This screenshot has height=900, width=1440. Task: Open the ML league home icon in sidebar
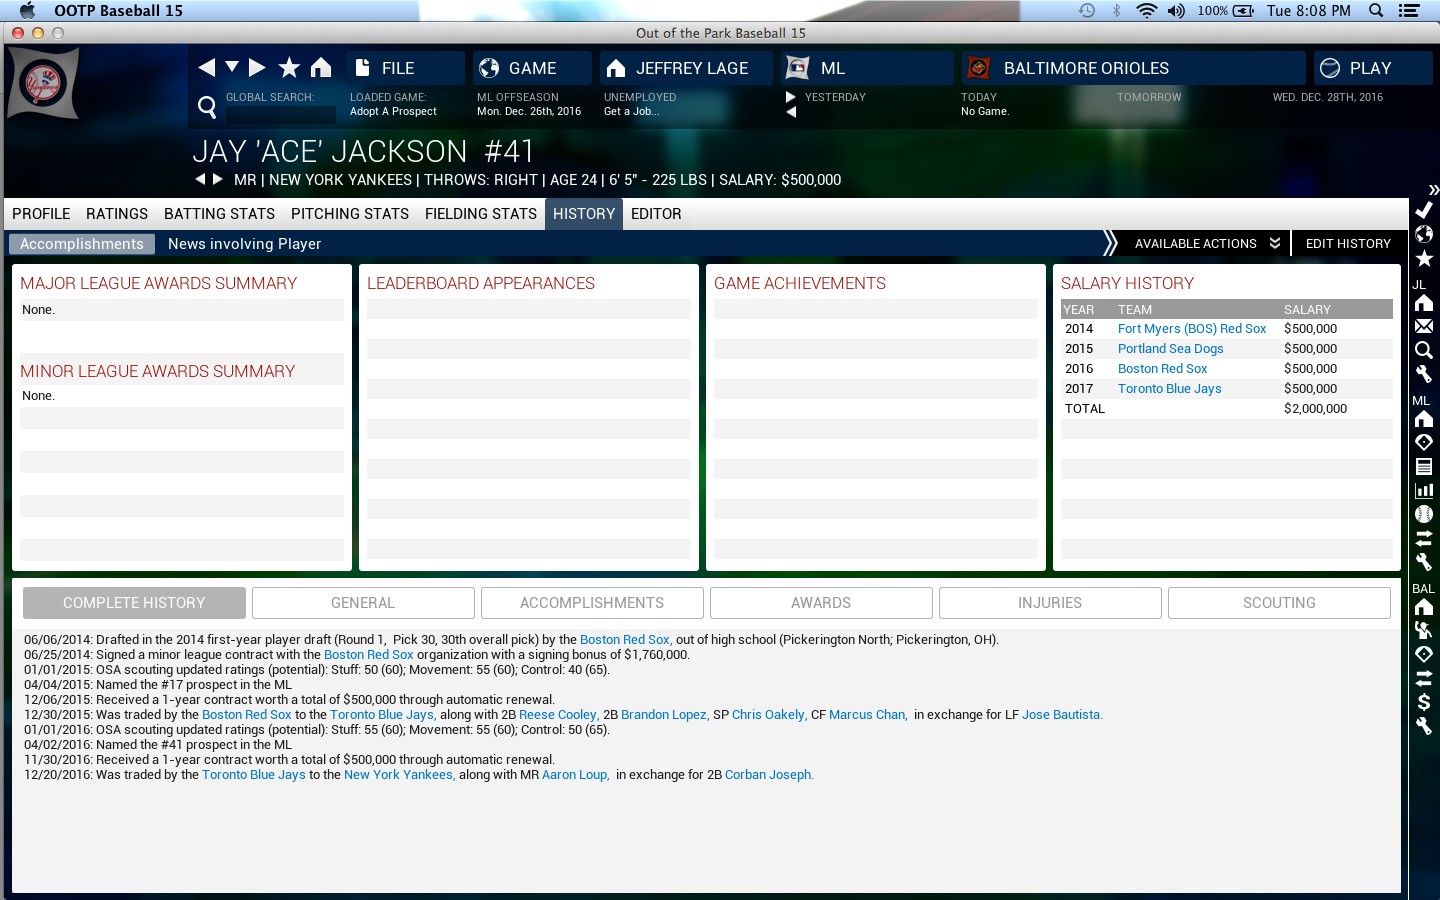[x=1424, y=419]
